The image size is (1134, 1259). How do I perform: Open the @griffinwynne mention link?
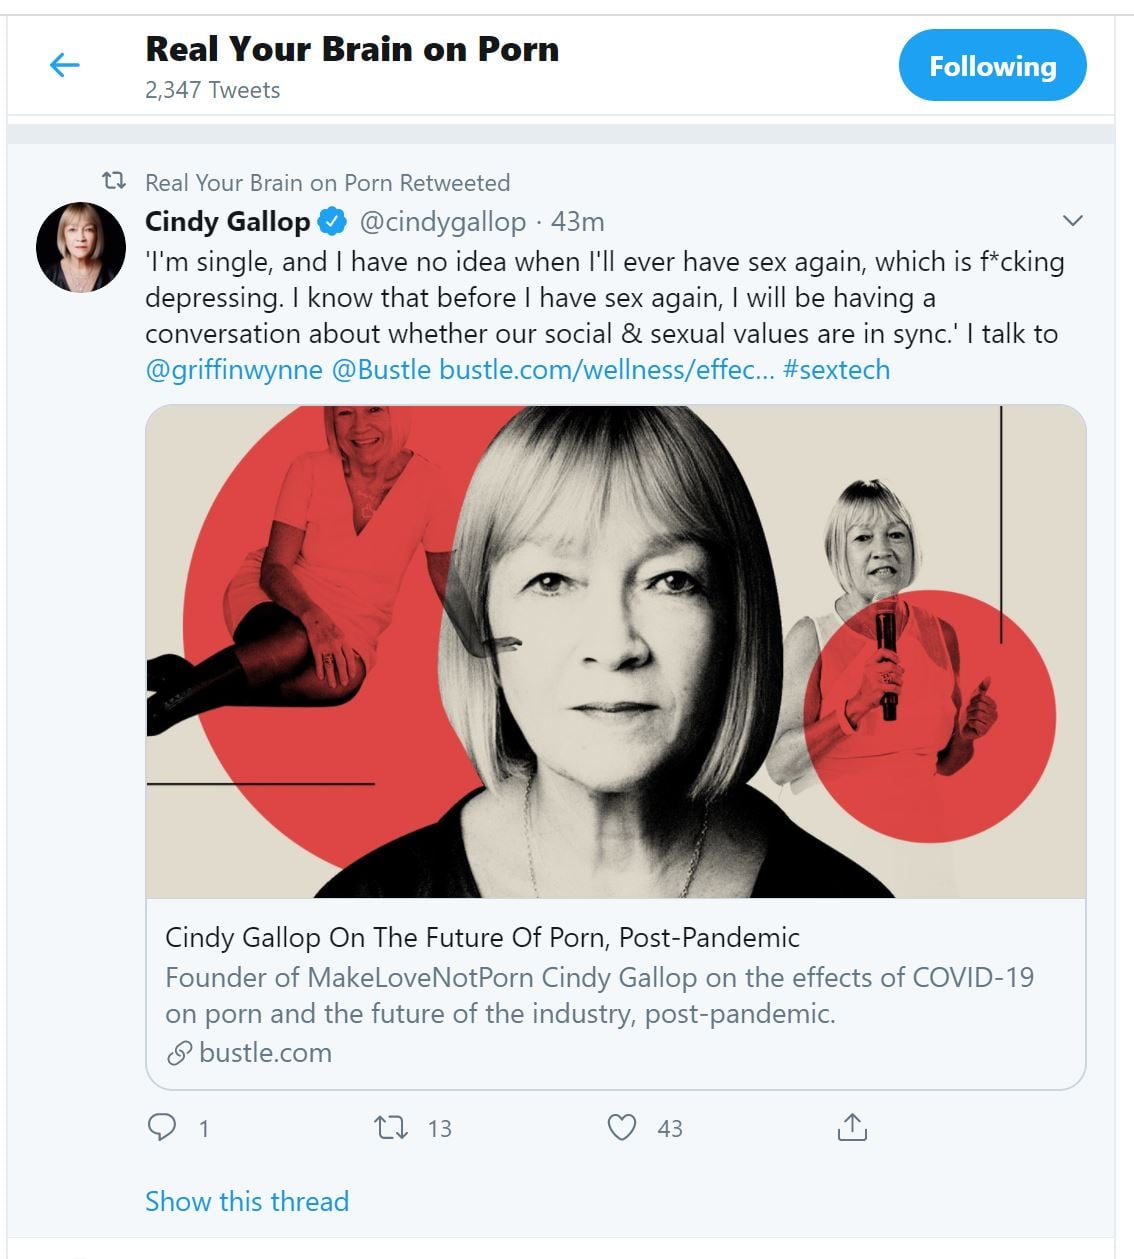[x=234, y=370]
